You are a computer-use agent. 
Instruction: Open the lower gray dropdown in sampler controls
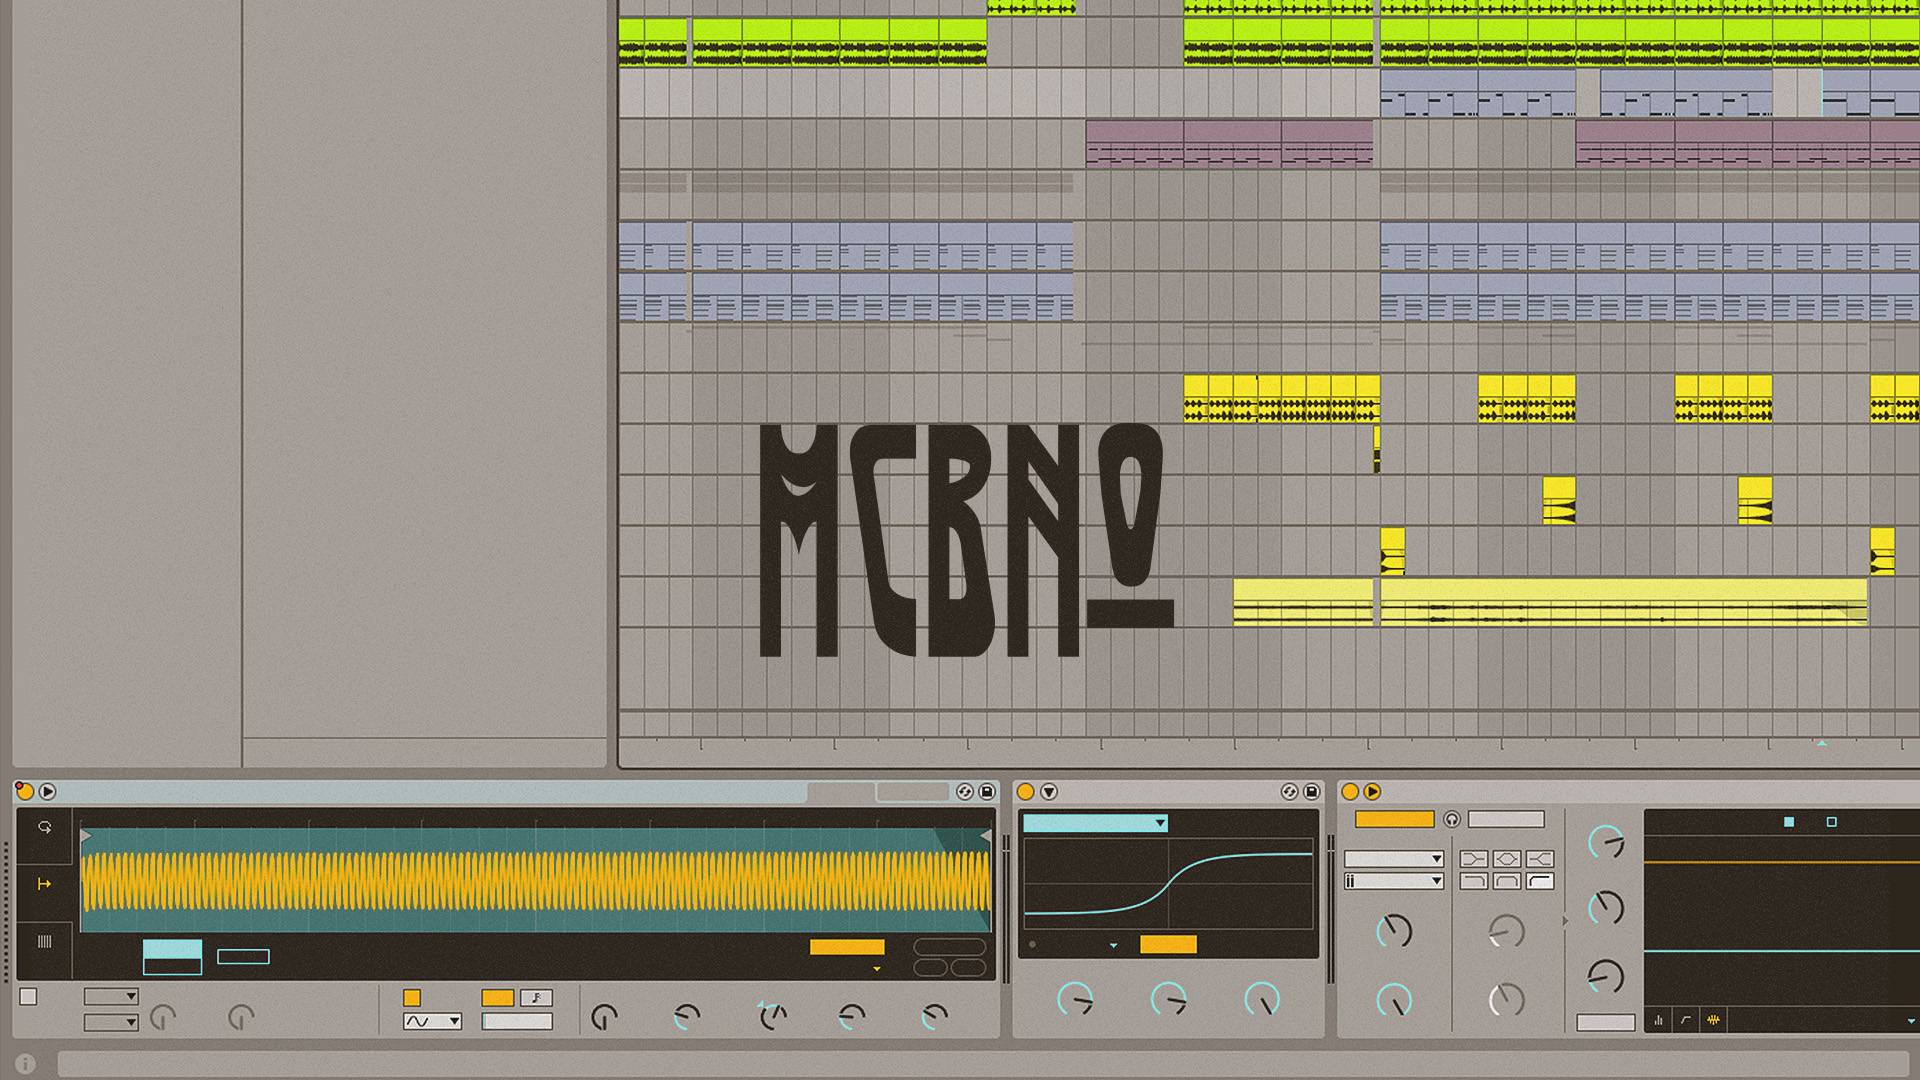click(x=111, y=1022)
